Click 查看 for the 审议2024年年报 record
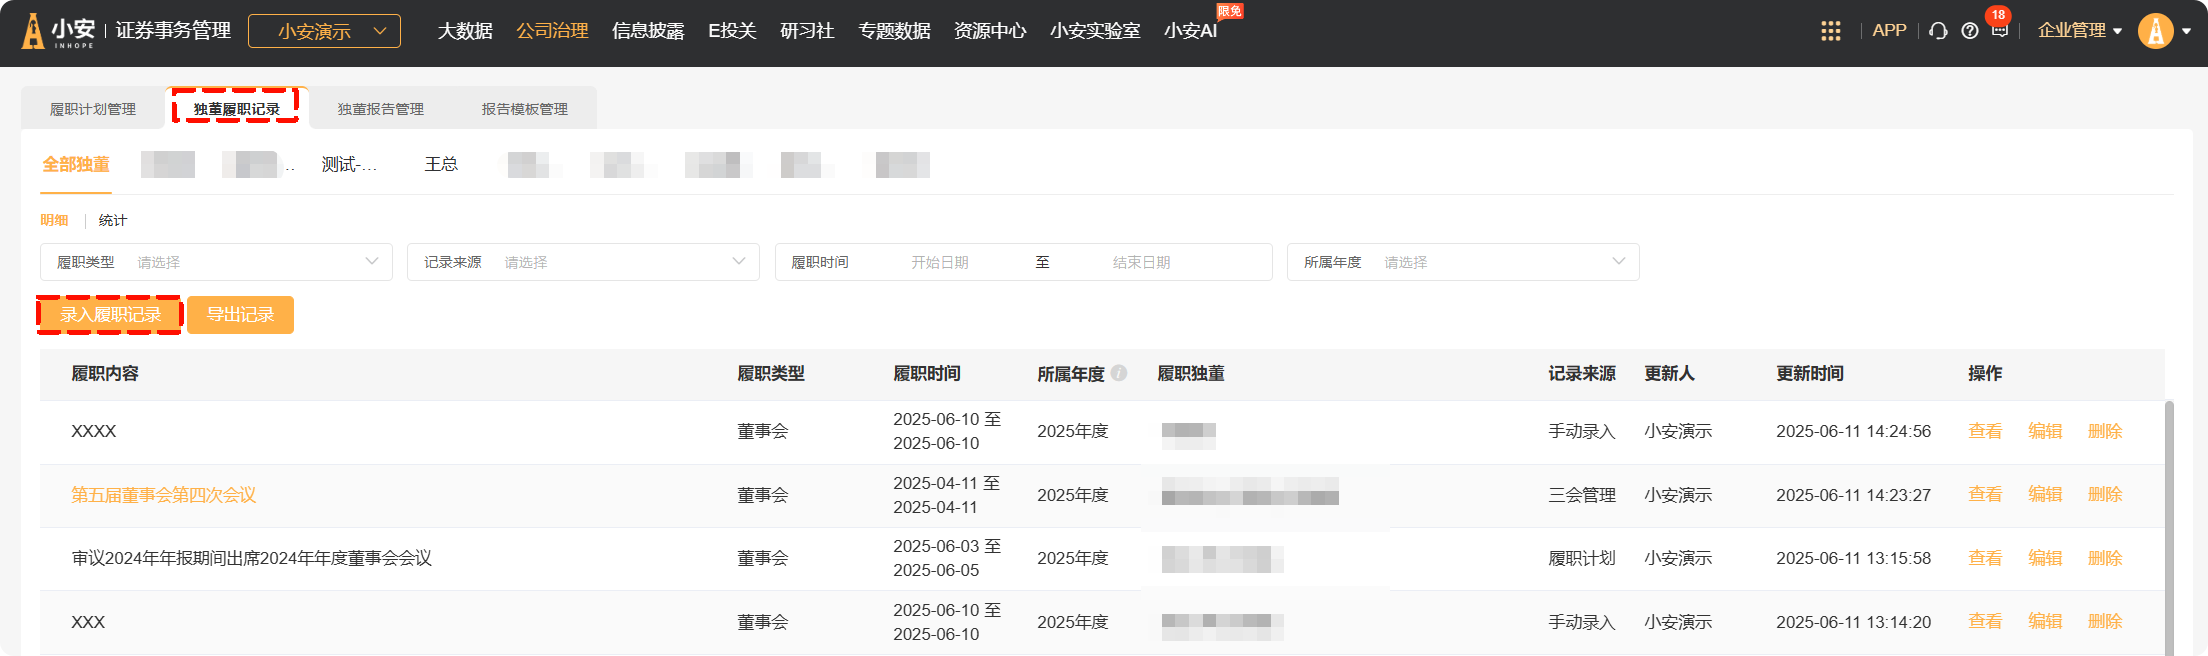The height and width of the screenshot is (656, 2208). (x=1985, y=558)
